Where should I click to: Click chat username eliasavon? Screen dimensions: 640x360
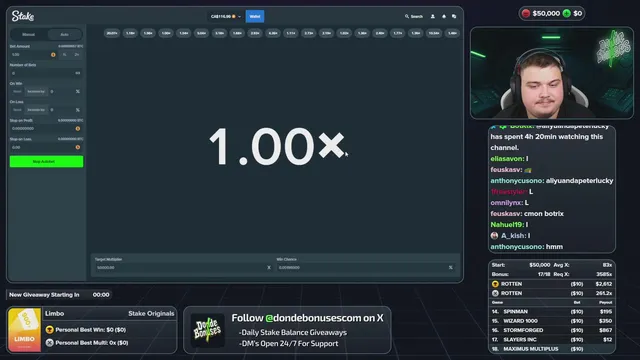coord(507,159)
